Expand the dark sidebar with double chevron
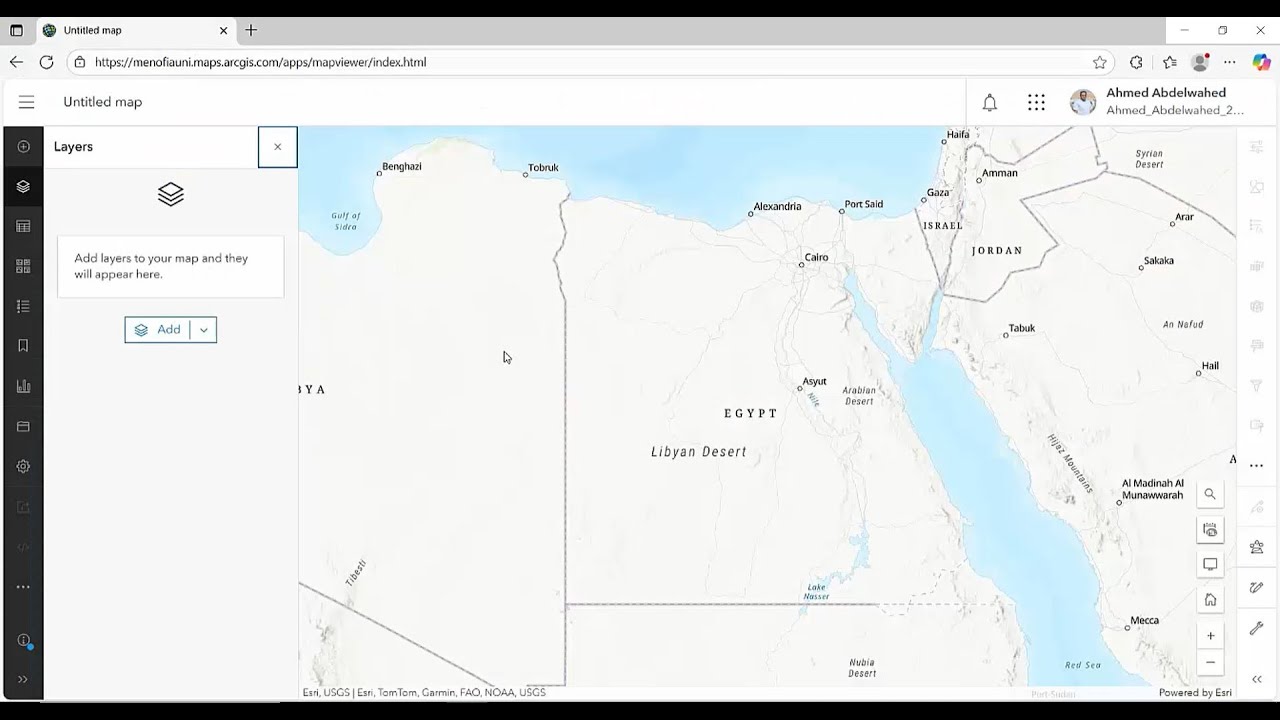 click(x=23, y=680)
